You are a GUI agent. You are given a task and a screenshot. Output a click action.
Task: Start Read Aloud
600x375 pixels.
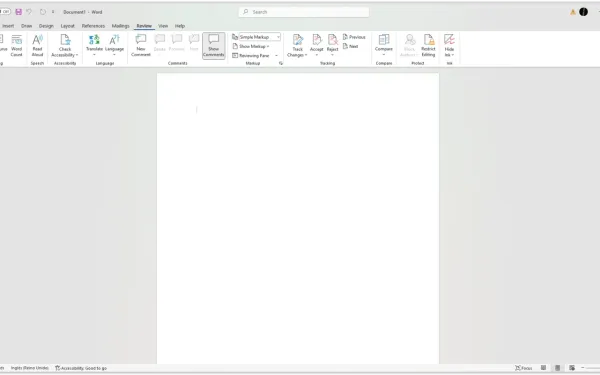[x=37, y=46]
